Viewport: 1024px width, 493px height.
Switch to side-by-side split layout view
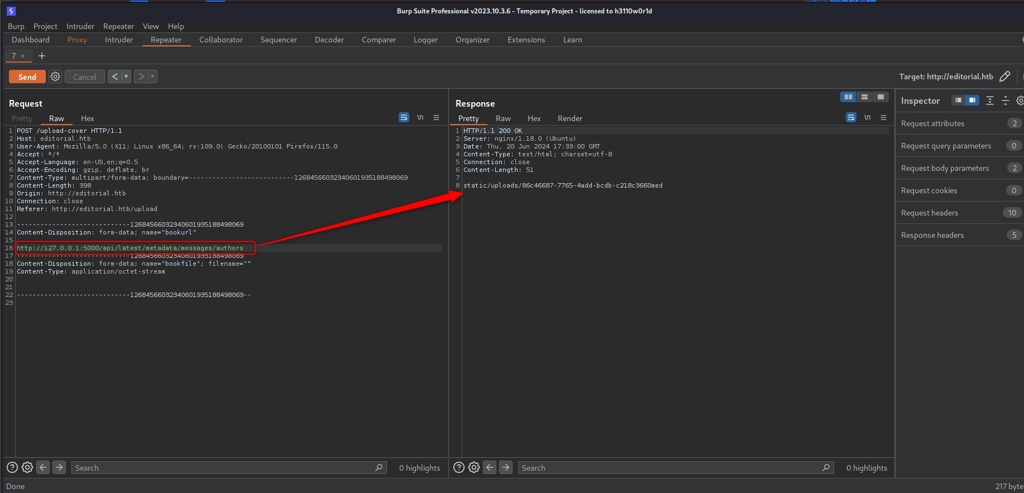point(848,97)
